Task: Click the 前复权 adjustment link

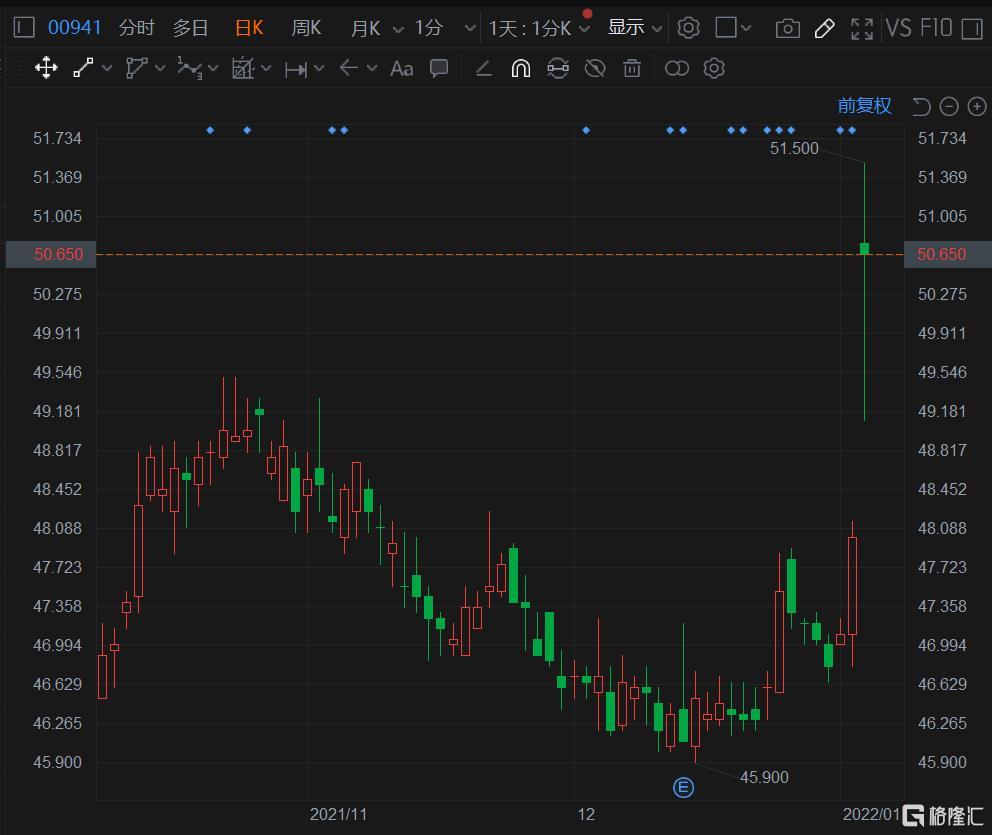Action: (864, 106)
